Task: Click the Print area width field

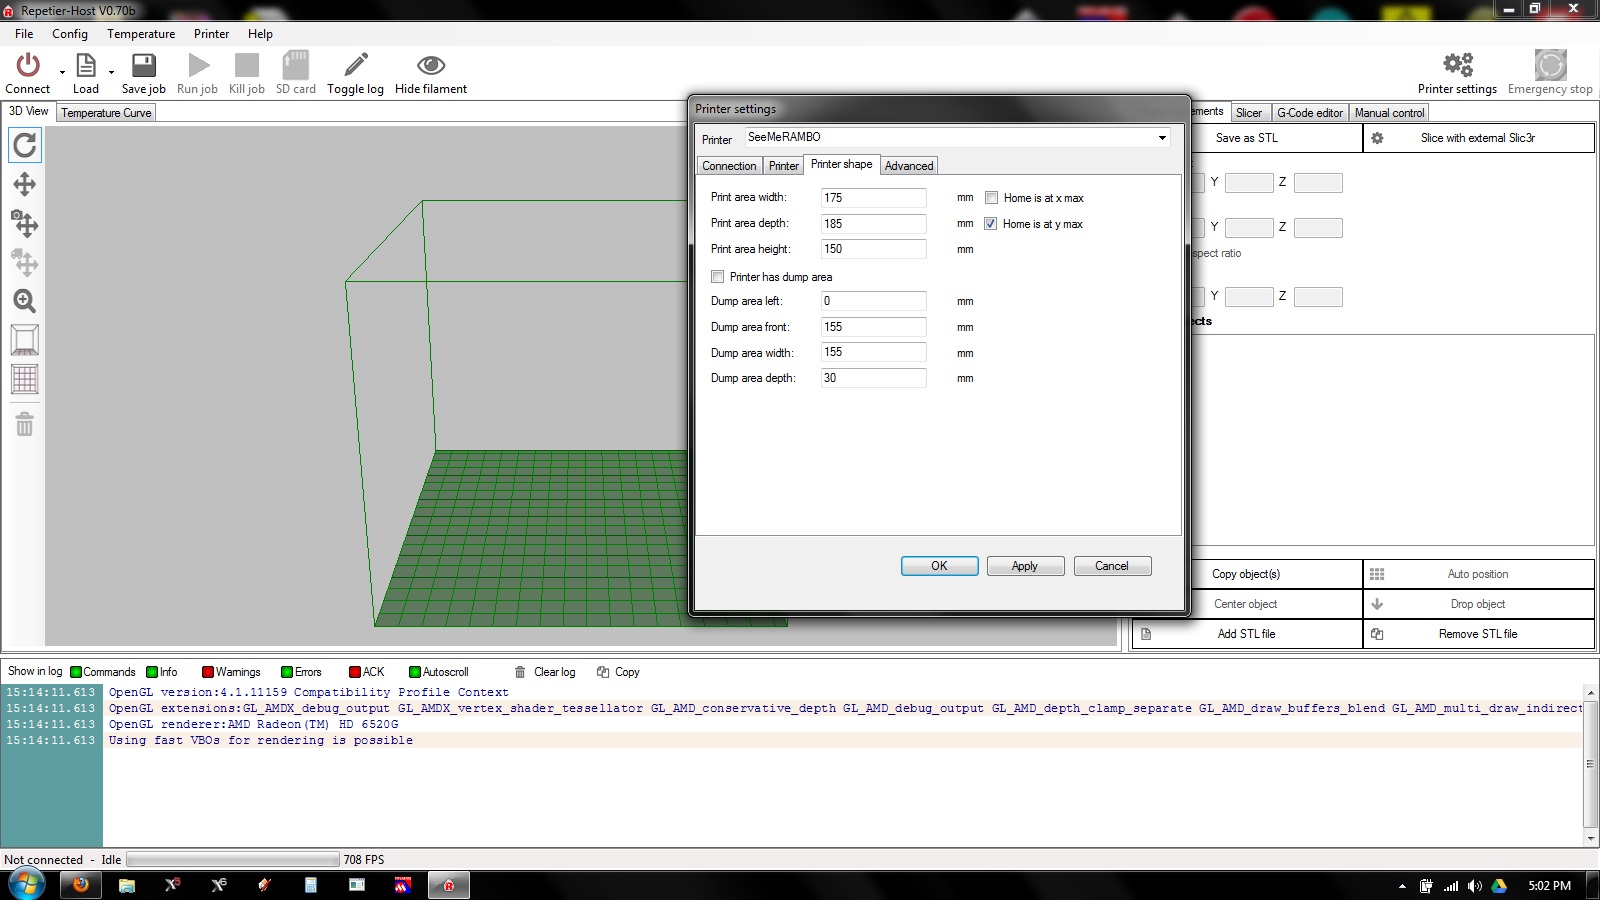Action: (x=873, y=198)
